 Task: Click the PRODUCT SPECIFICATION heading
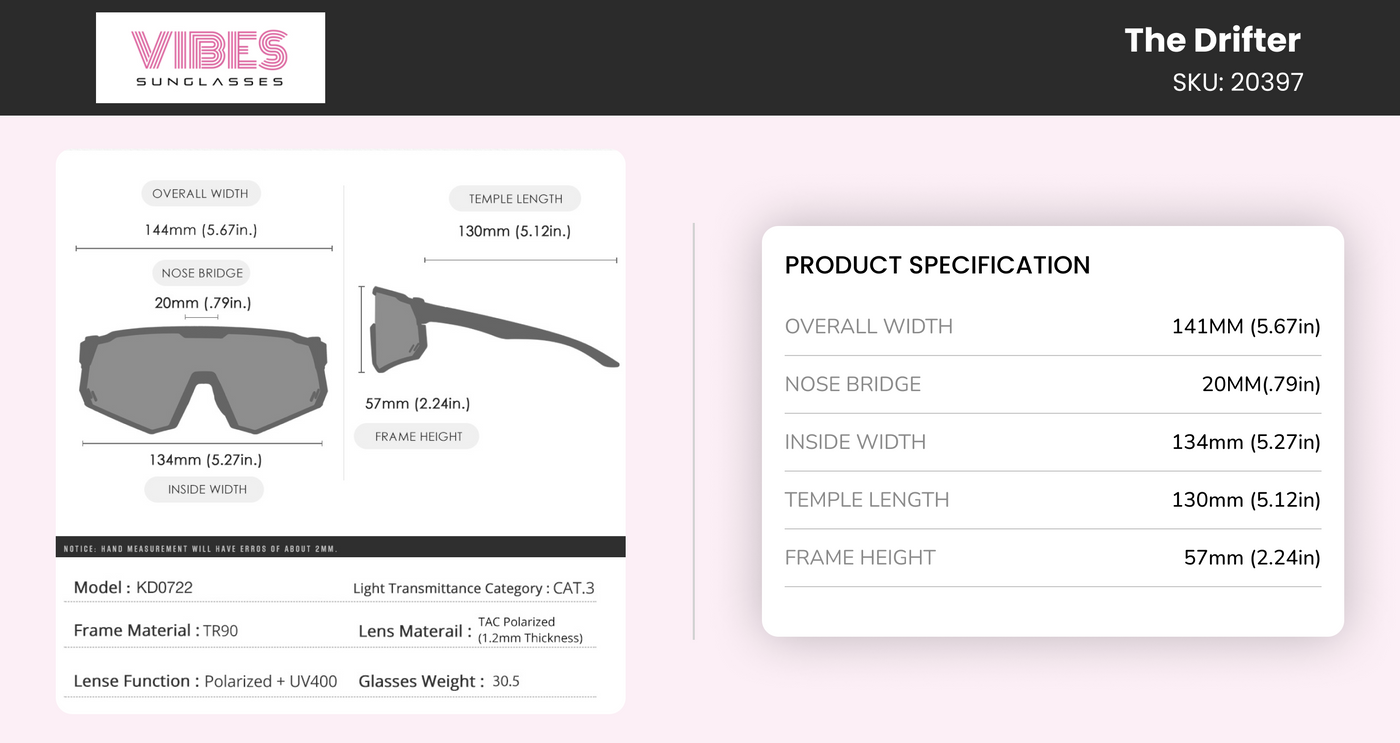click(937, 265)
